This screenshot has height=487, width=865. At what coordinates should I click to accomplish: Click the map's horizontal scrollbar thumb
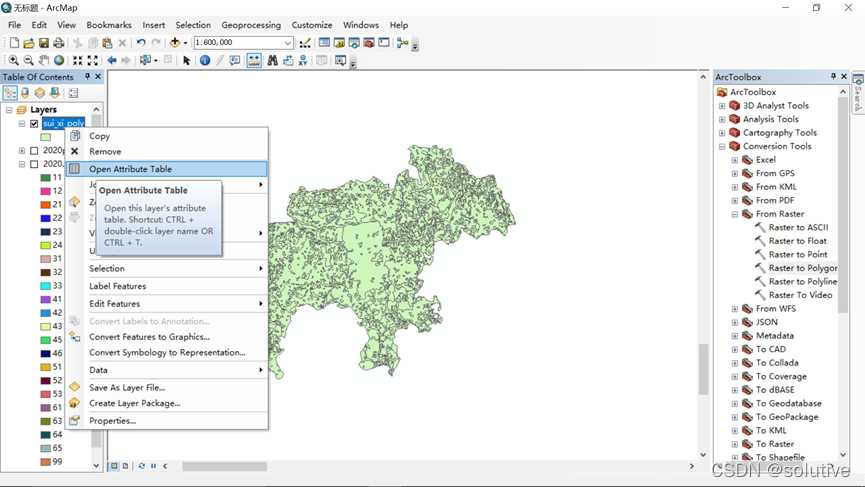pos(224,466)
